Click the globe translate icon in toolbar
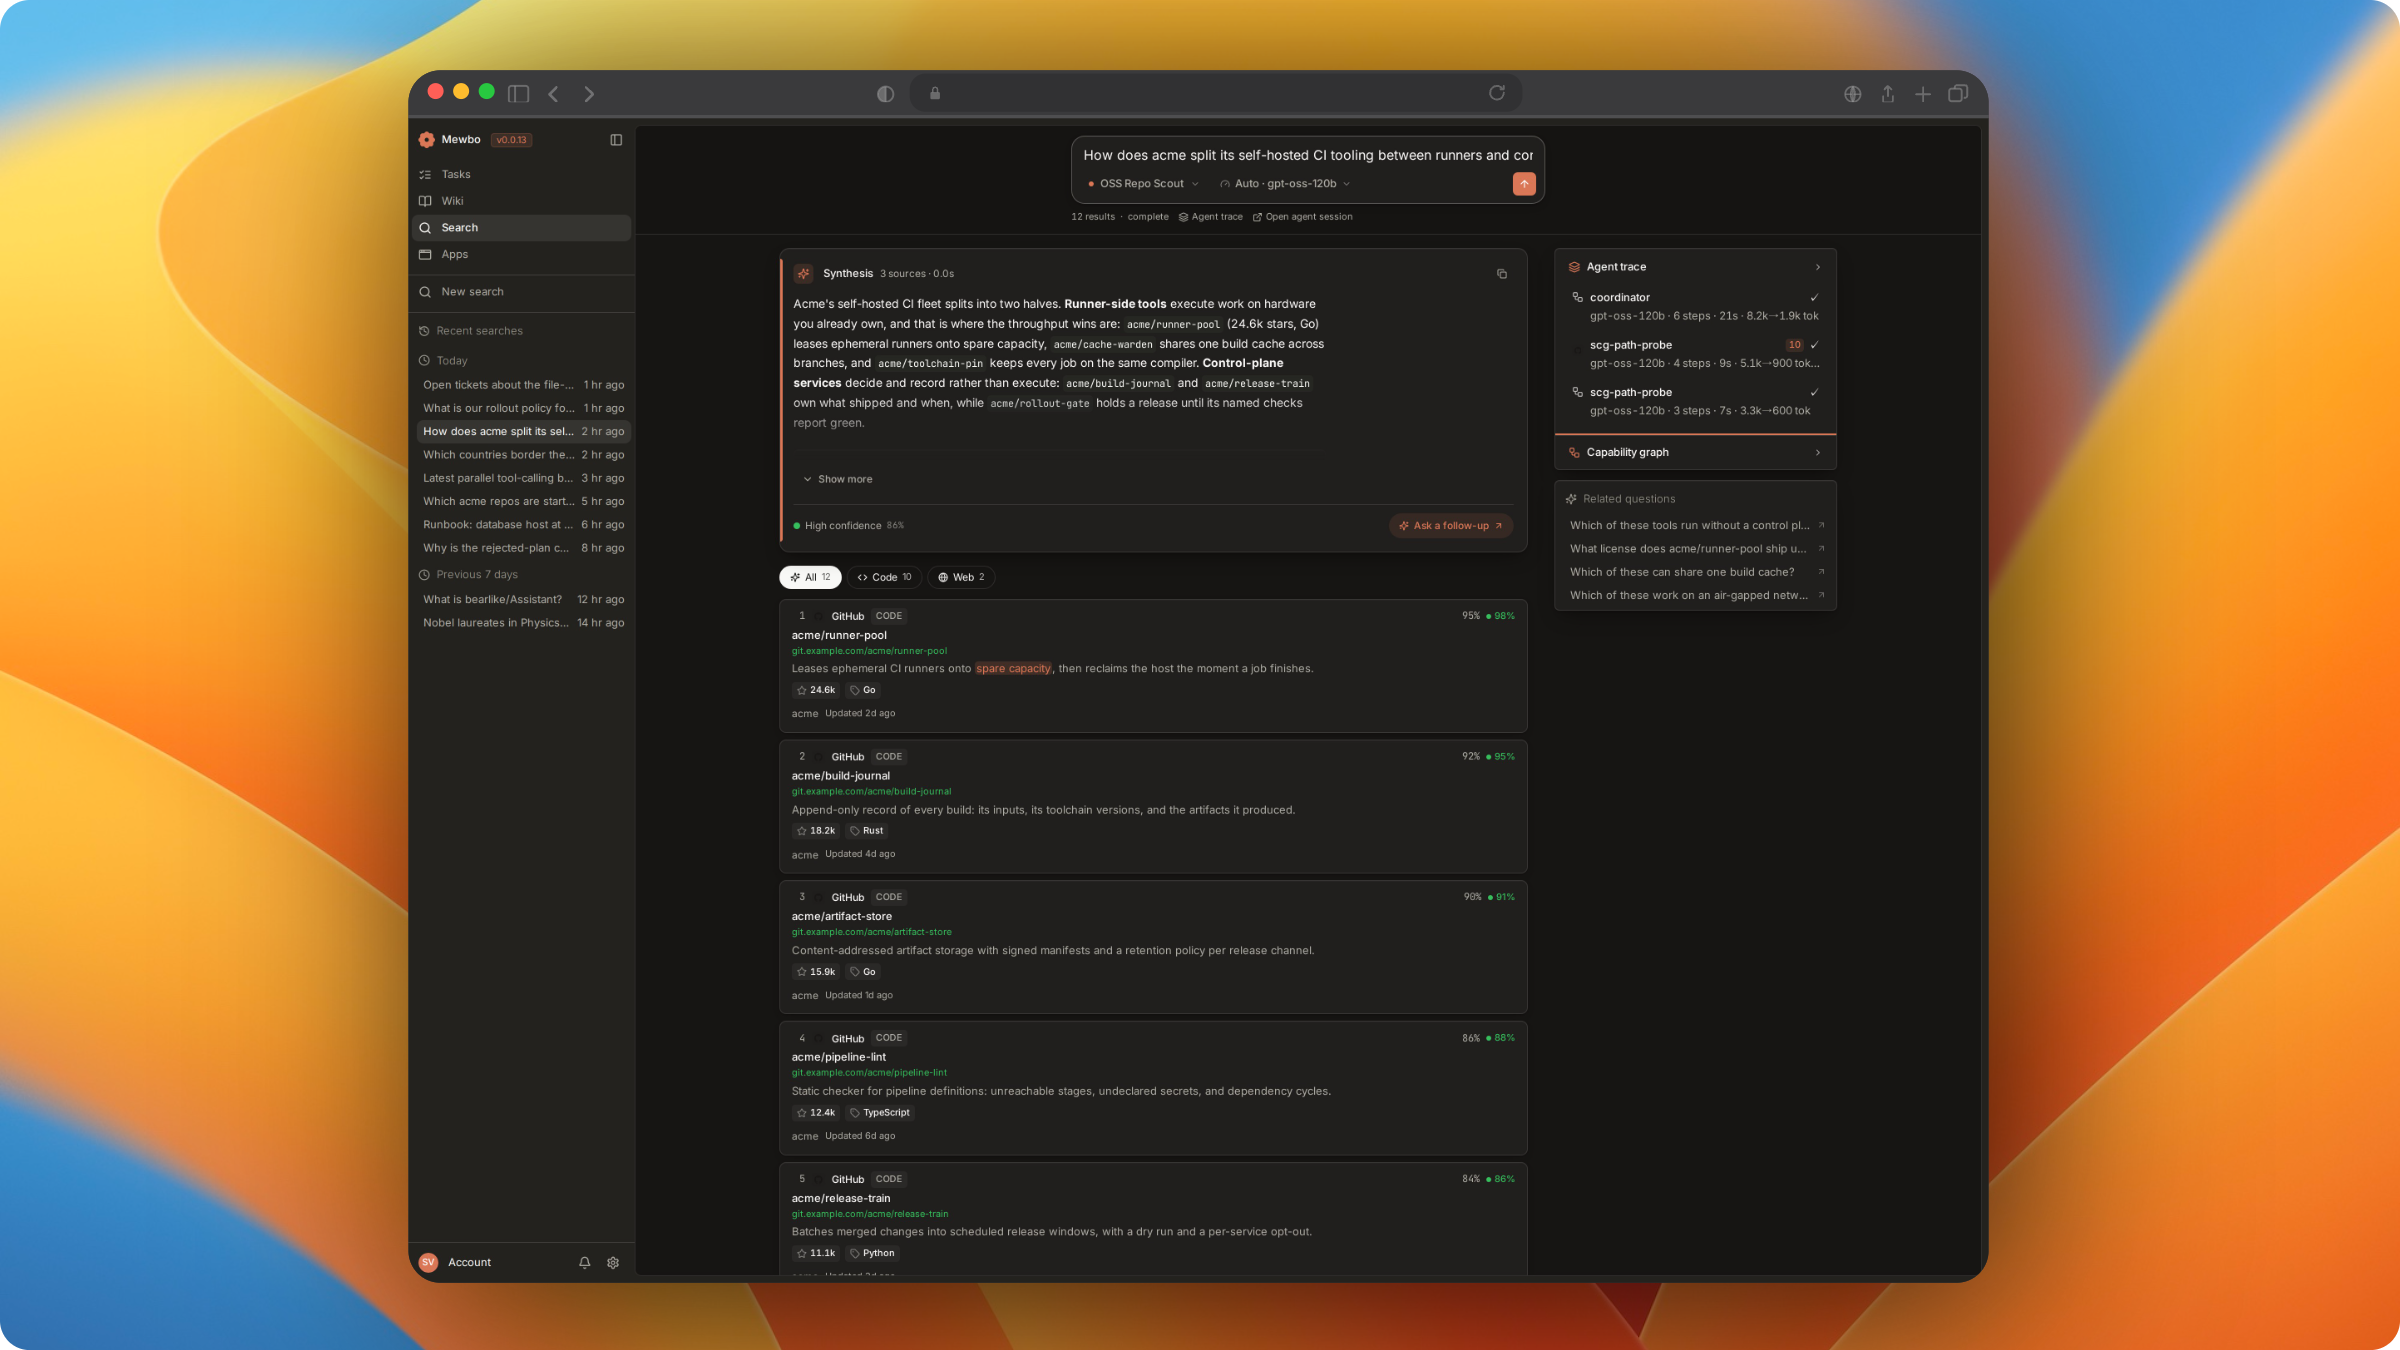This screenshot has height=1350, width=2400. pyautogui.click(x=1853, y=93)
